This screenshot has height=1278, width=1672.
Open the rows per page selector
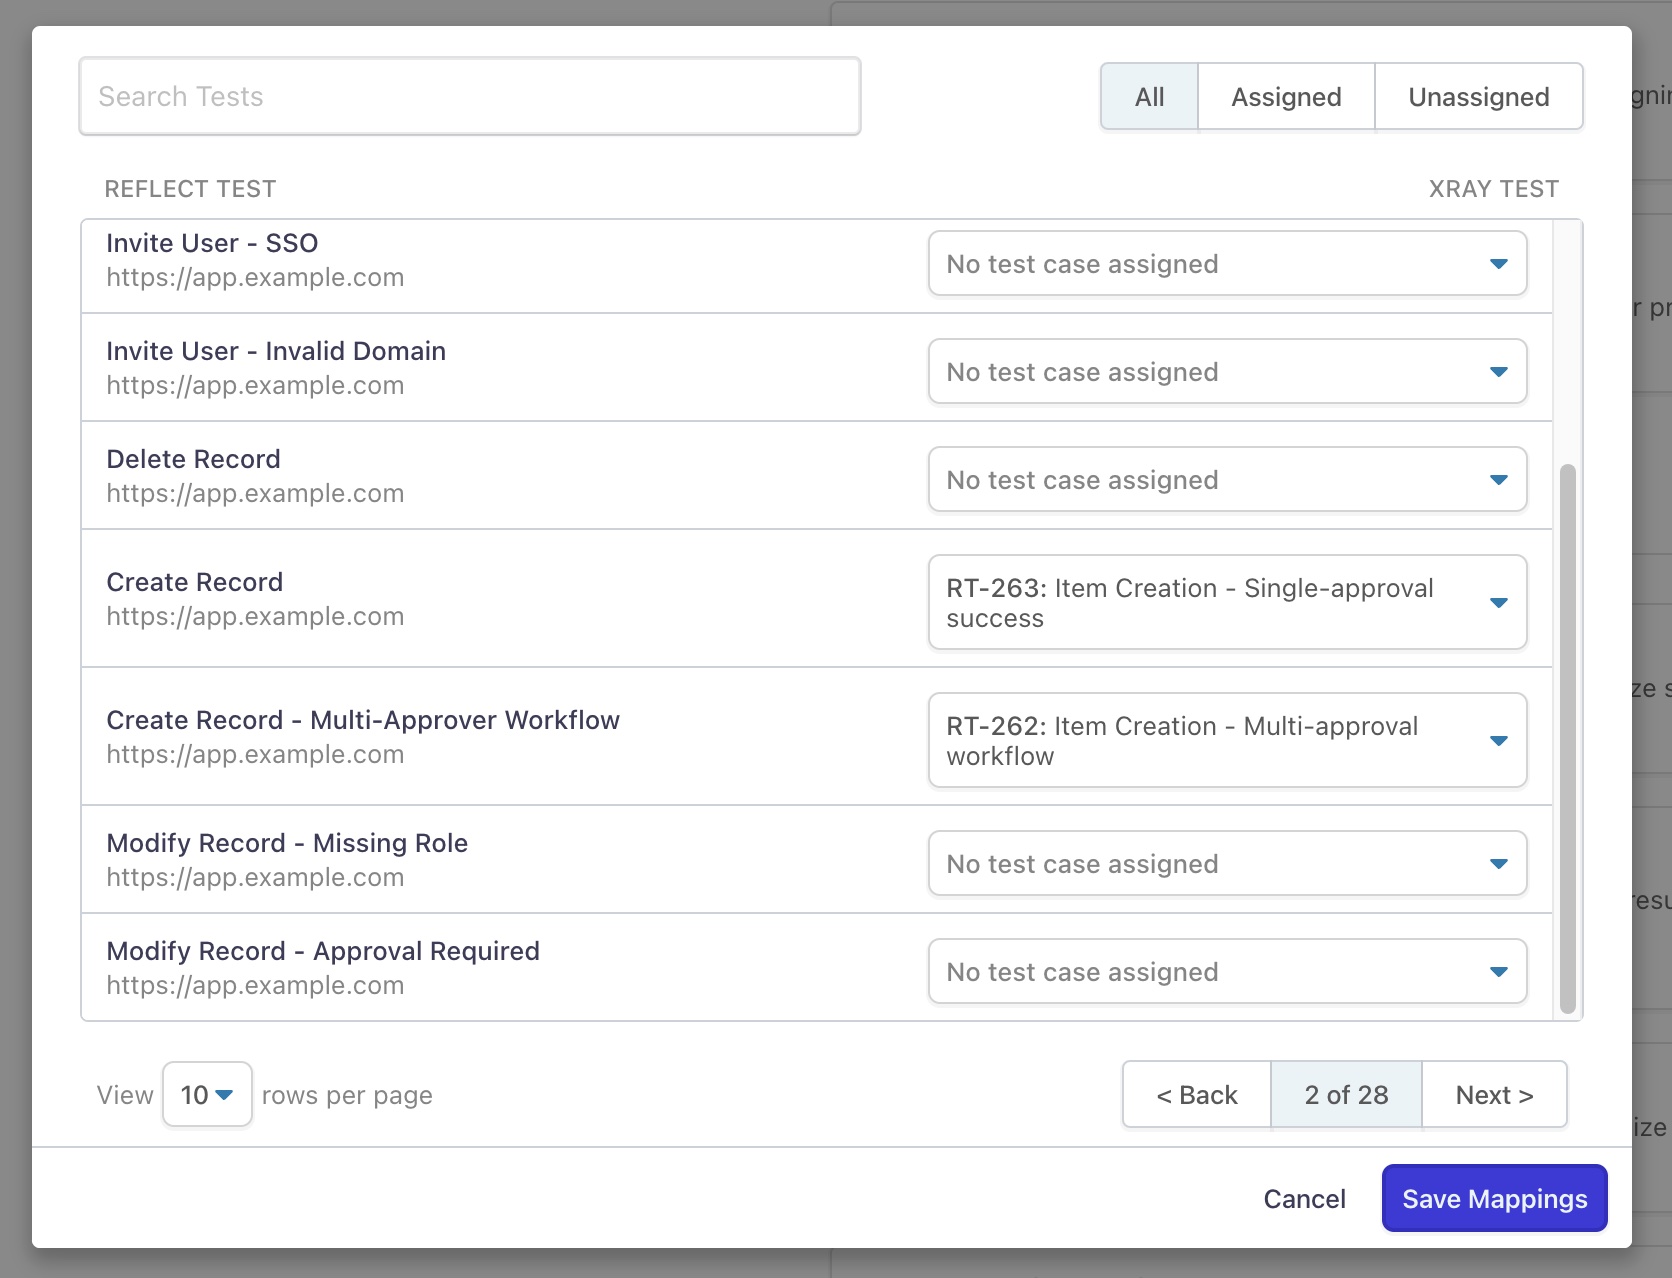pyautogui.click(x=207, y=1095)
